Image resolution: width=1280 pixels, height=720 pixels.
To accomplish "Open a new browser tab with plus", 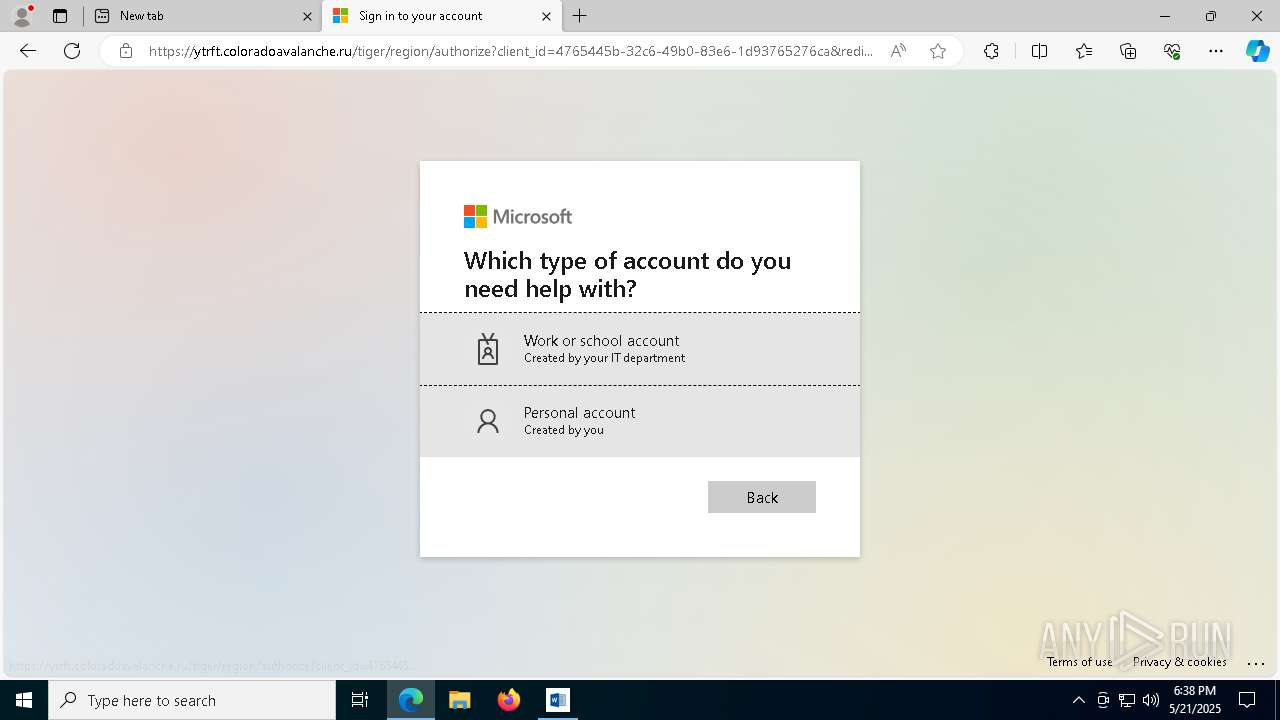I will pos(580,16).
